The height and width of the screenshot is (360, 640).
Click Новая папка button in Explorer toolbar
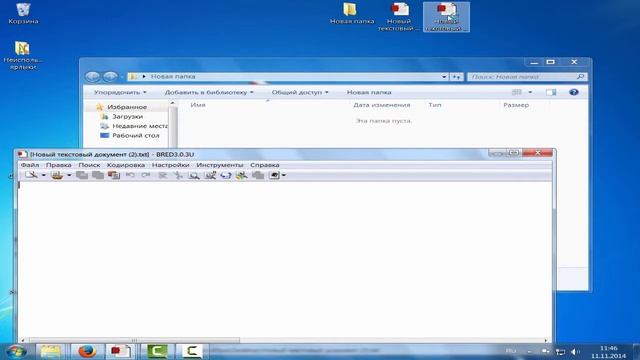click(x=369, y=92)
